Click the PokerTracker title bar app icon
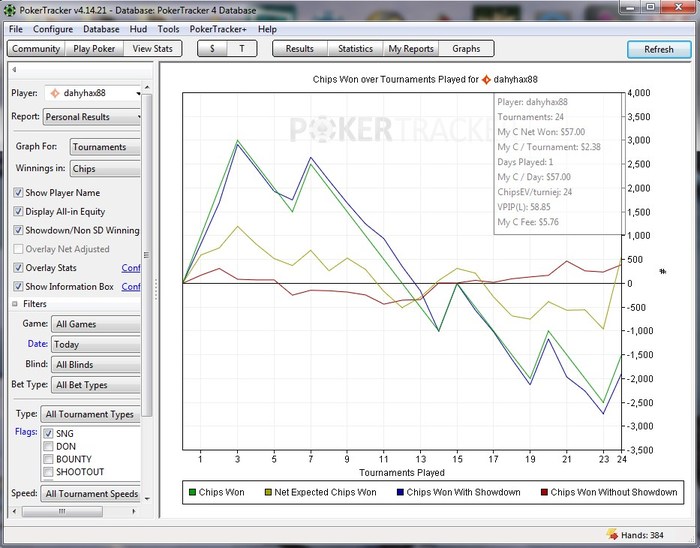Screen dimensions: 700x548 pyautogui.click(x=9, y=10)
